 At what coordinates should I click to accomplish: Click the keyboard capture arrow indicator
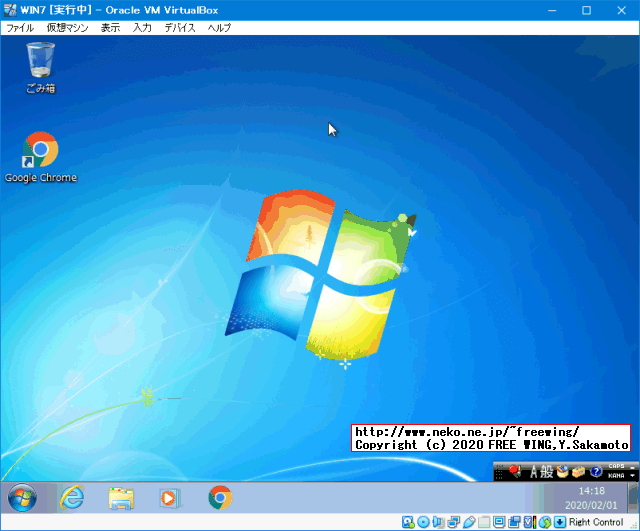pyautogui.click(x=560, y=522)
